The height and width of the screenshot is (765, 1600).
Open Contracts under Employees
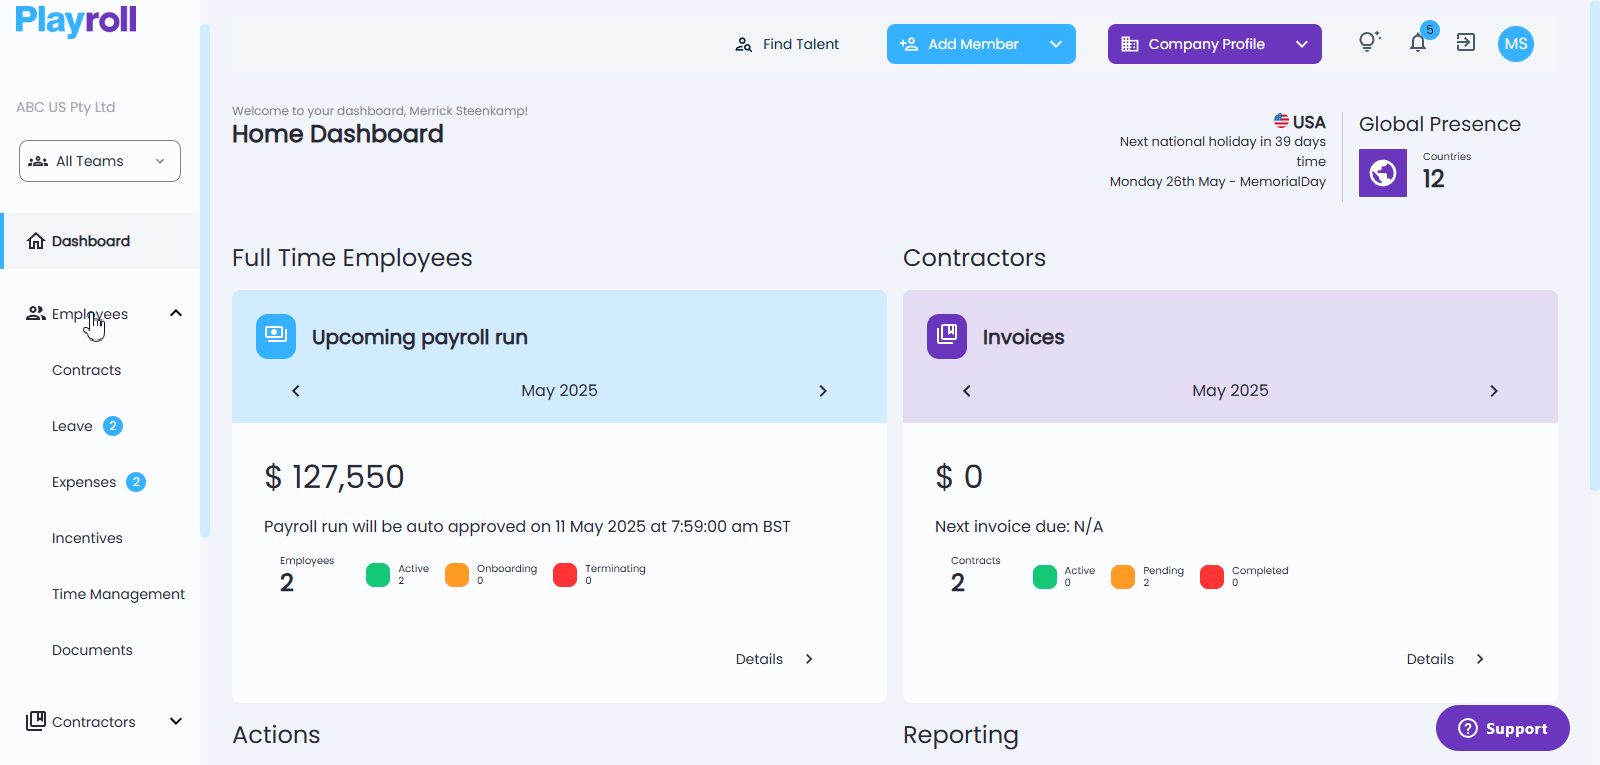pyautogui.click(x=86, y=370)
